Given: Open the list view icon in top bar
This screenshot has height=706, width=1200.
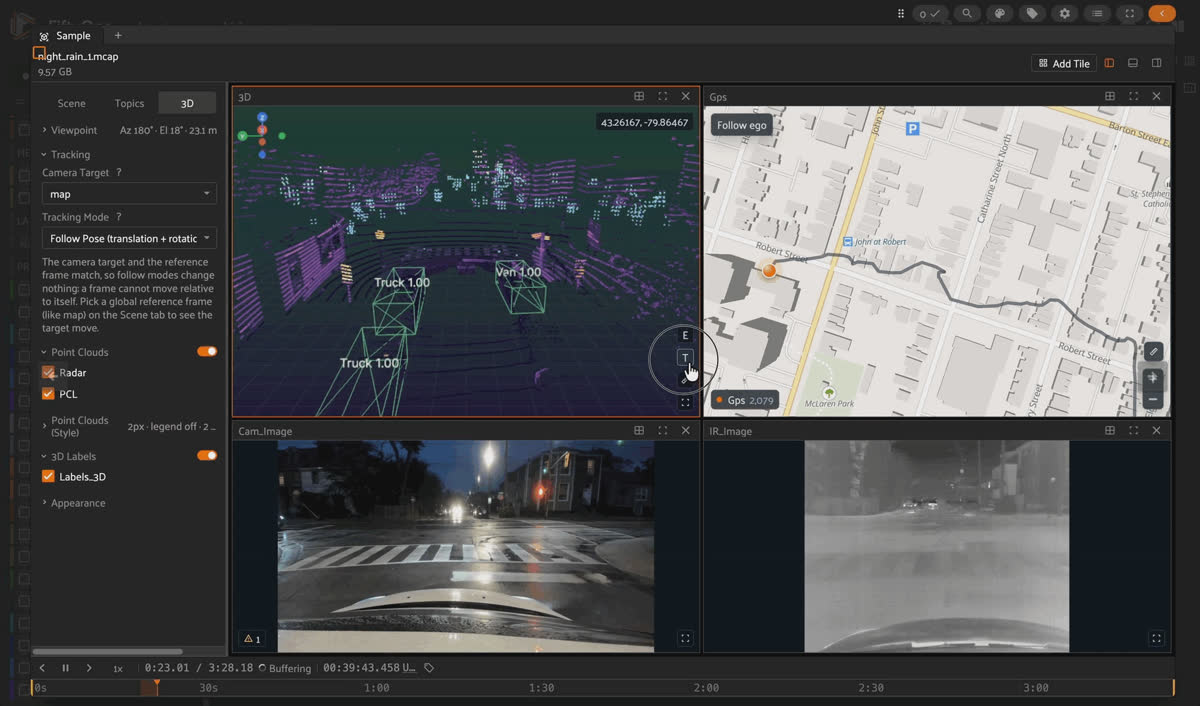Looking at the screenshot, I should point(1098,14).
